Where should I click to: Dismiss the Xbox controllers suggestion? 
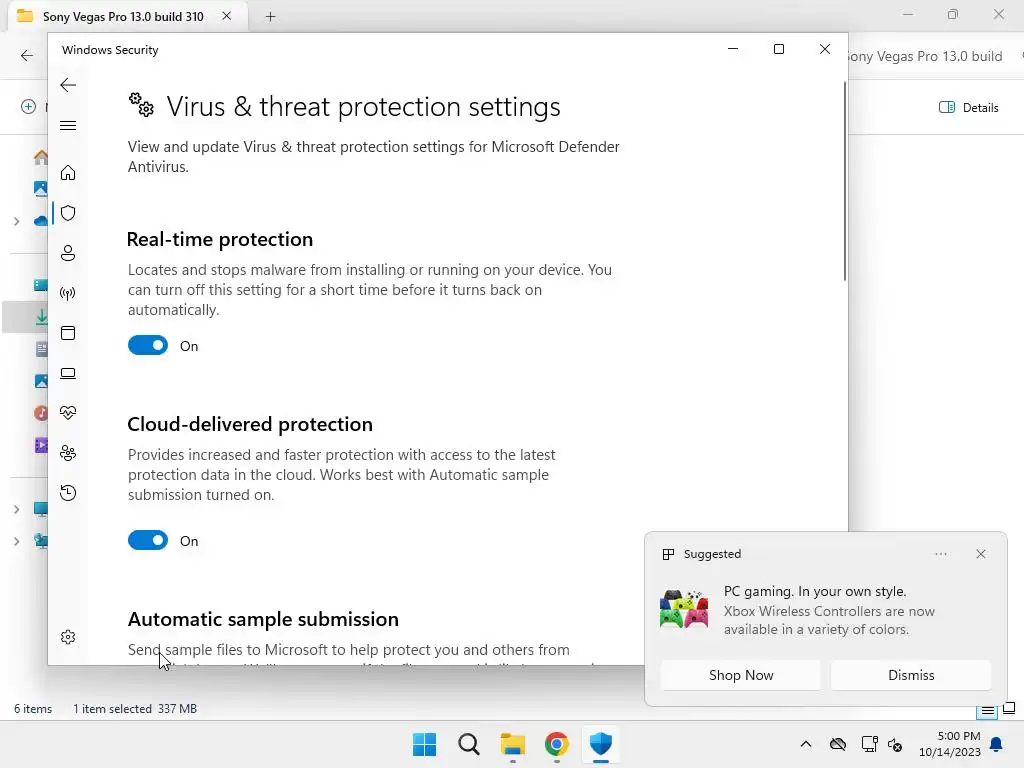pyautogui.click(x=911, y=675)
